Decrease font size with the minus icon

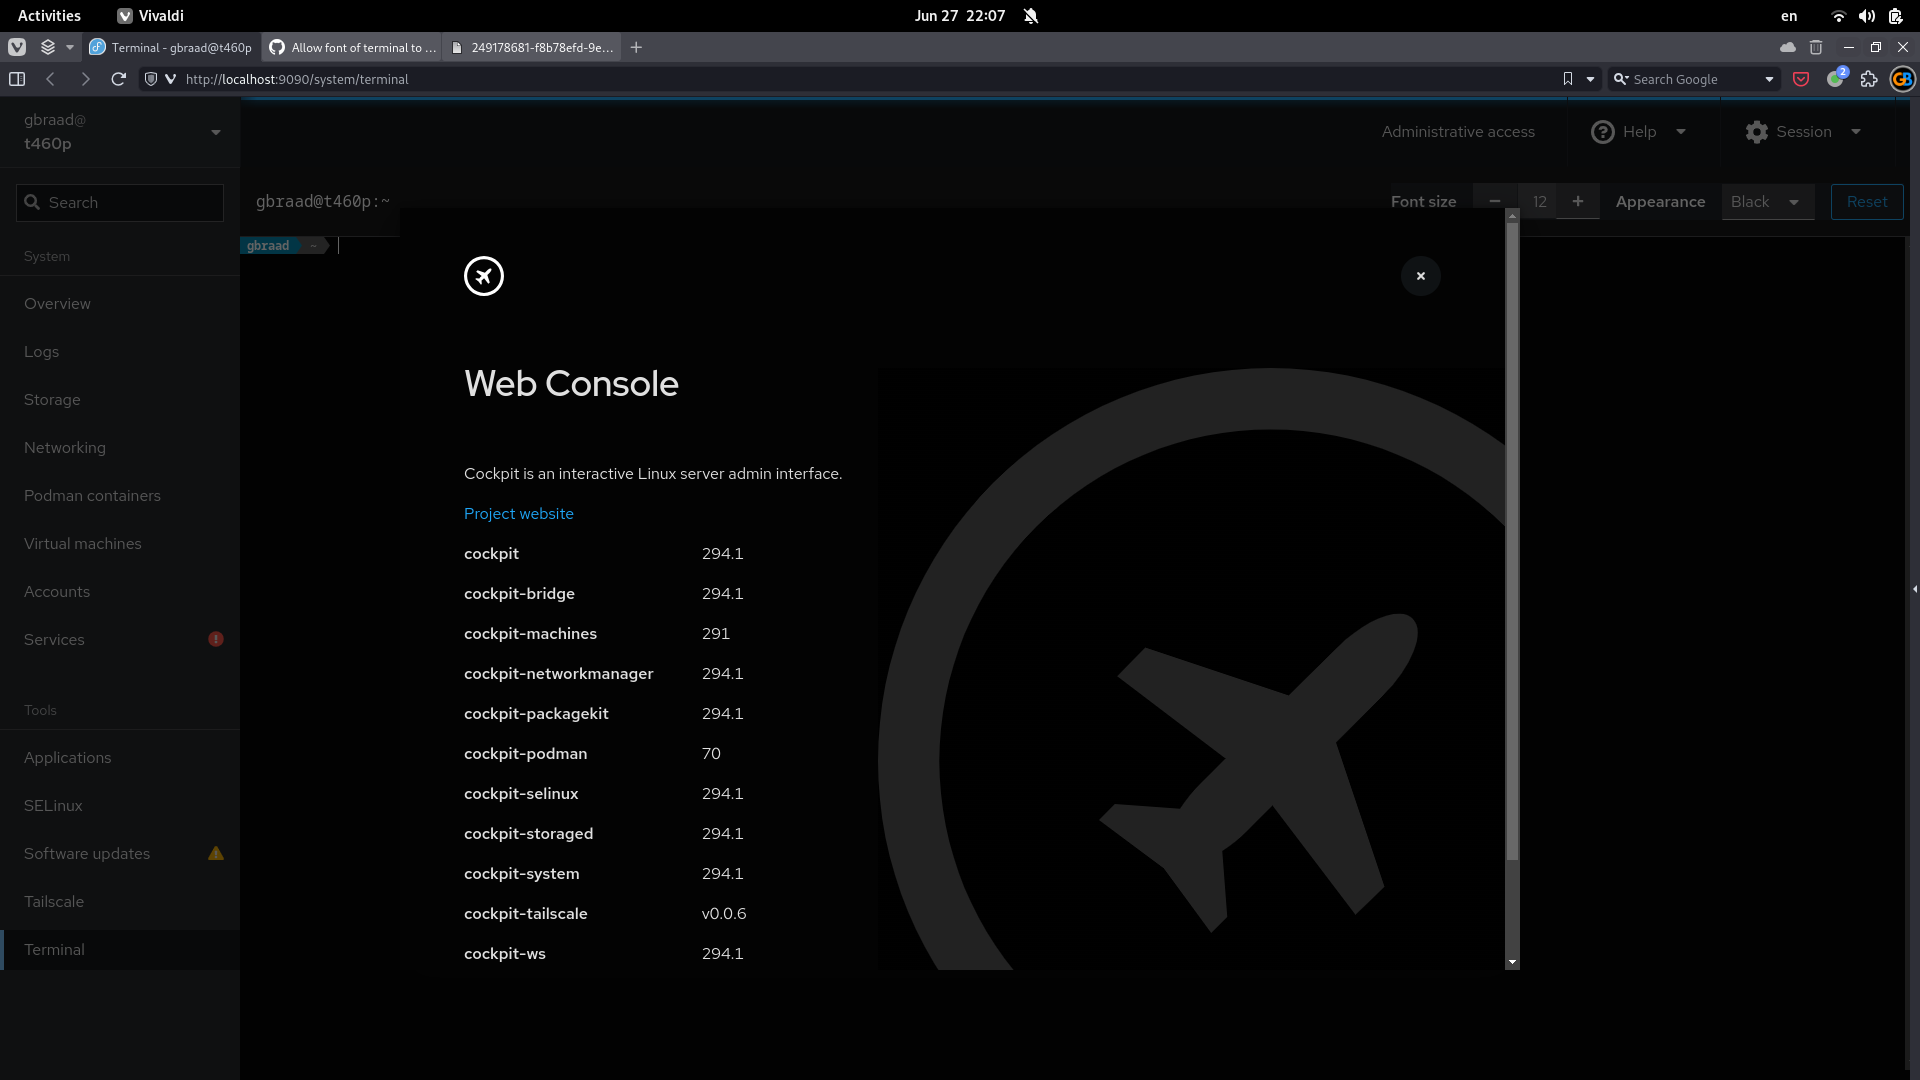[1495, 201]
